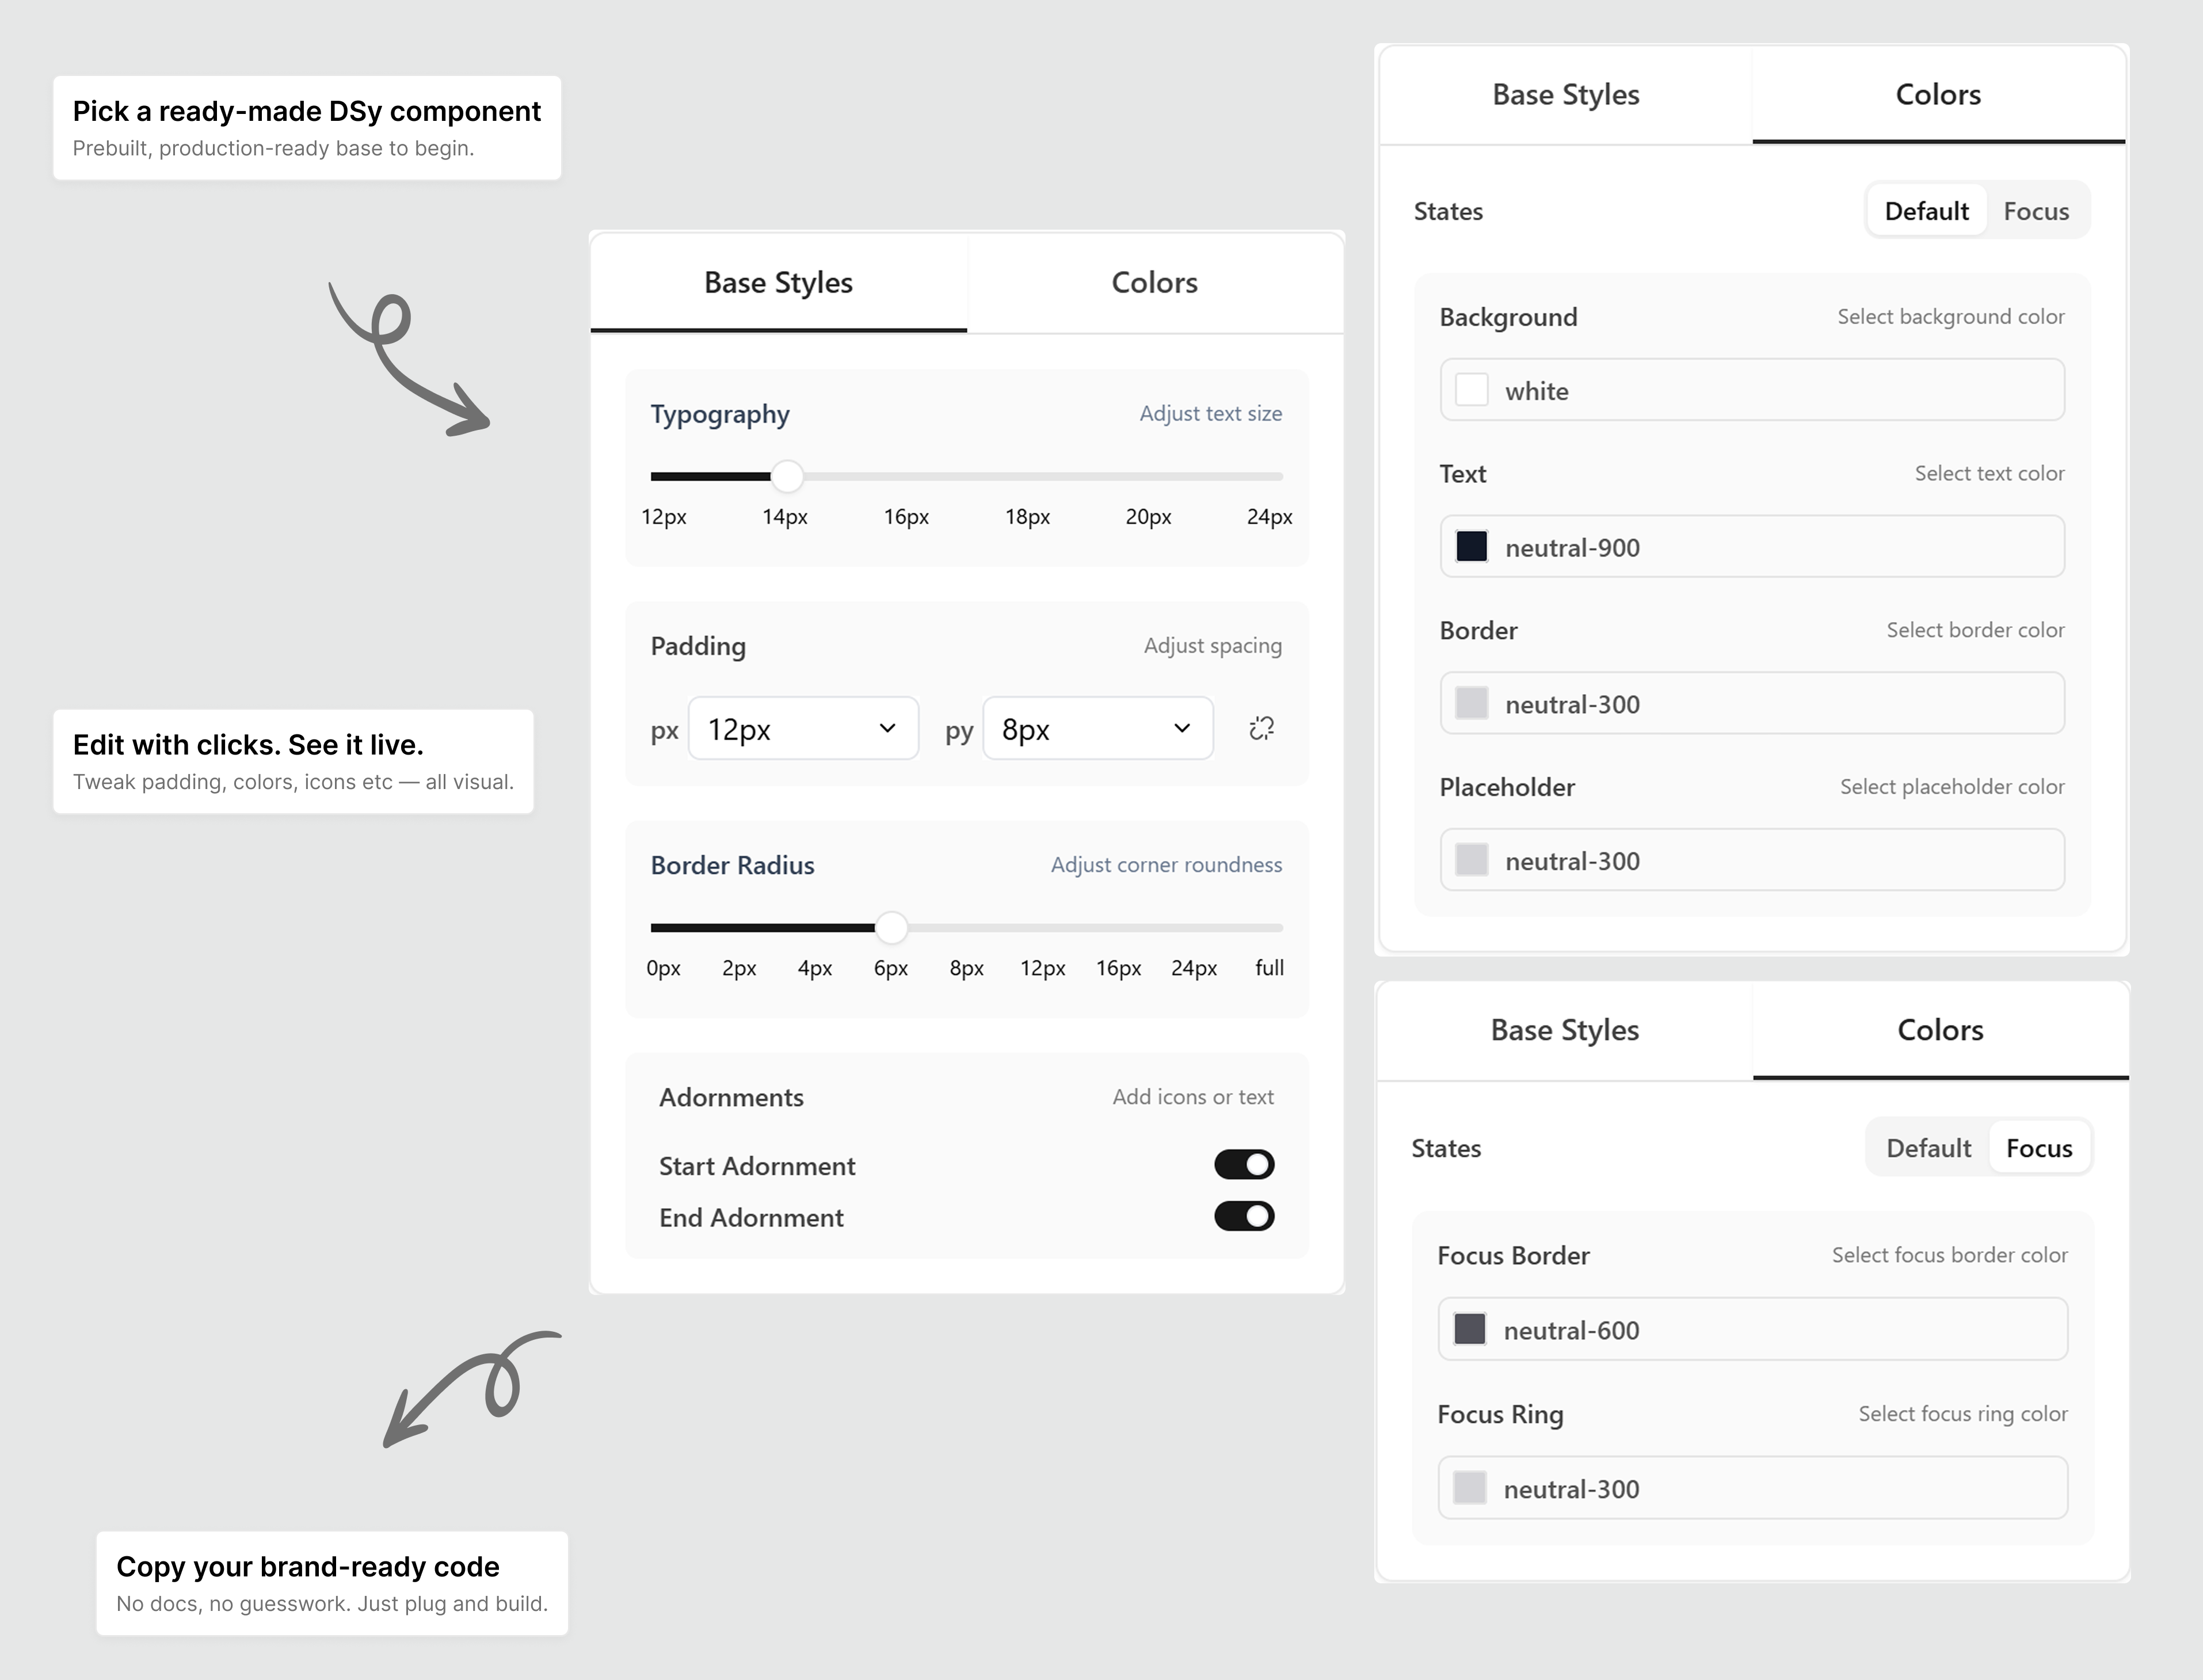Click the neutral-900 text color swatch
Image resolution: width=2203 pixels, height=1680 pixels.
point(1471,547)
